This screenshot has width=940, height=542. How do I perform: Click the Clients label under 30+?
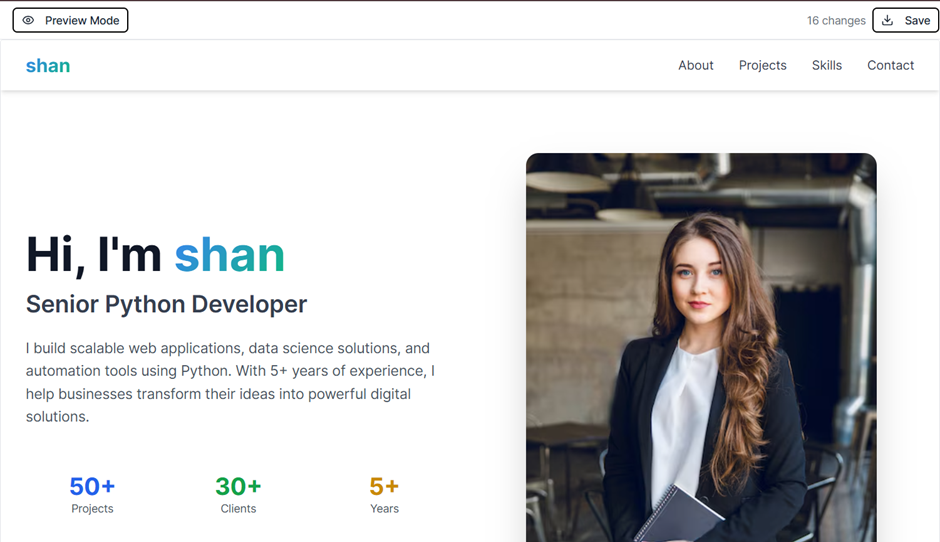coord(238,509)
